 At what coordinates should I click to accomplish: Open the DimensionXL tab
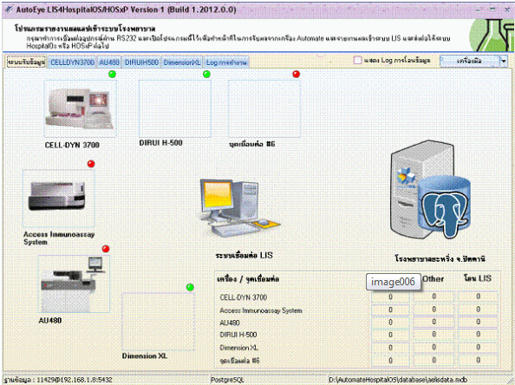pos(182,62)
